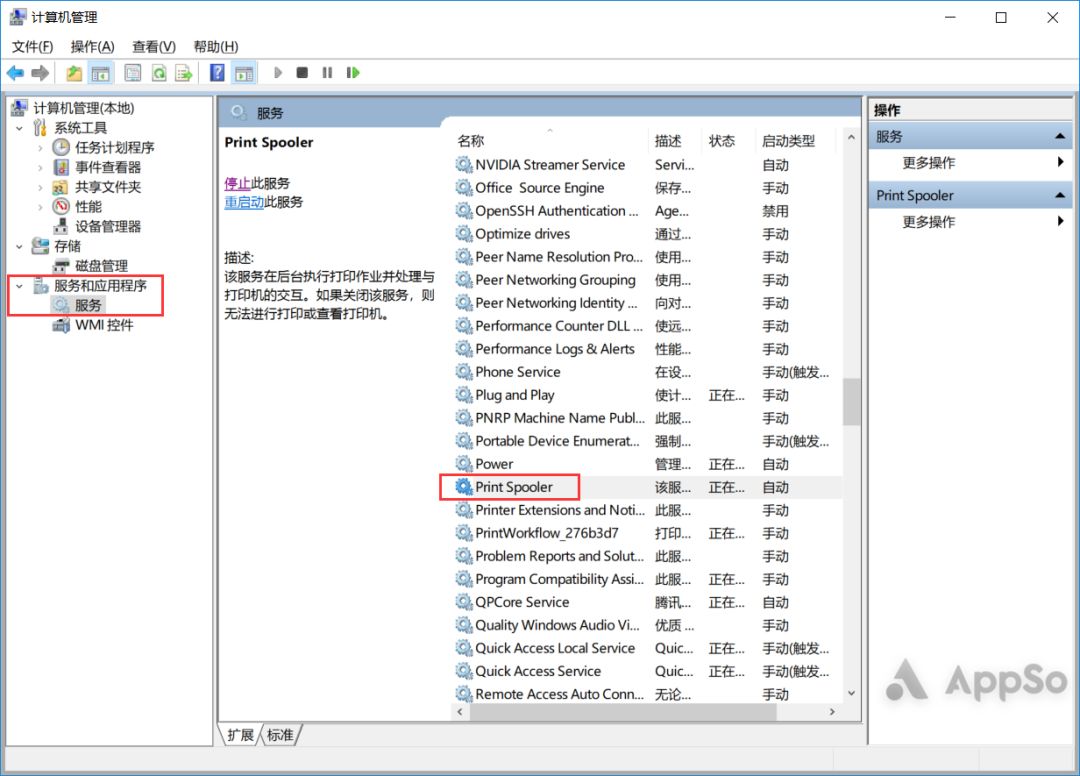This screenshot has width=1080, height=776.
Task: Select the Plug and Play service
Action: pos(647,395)
